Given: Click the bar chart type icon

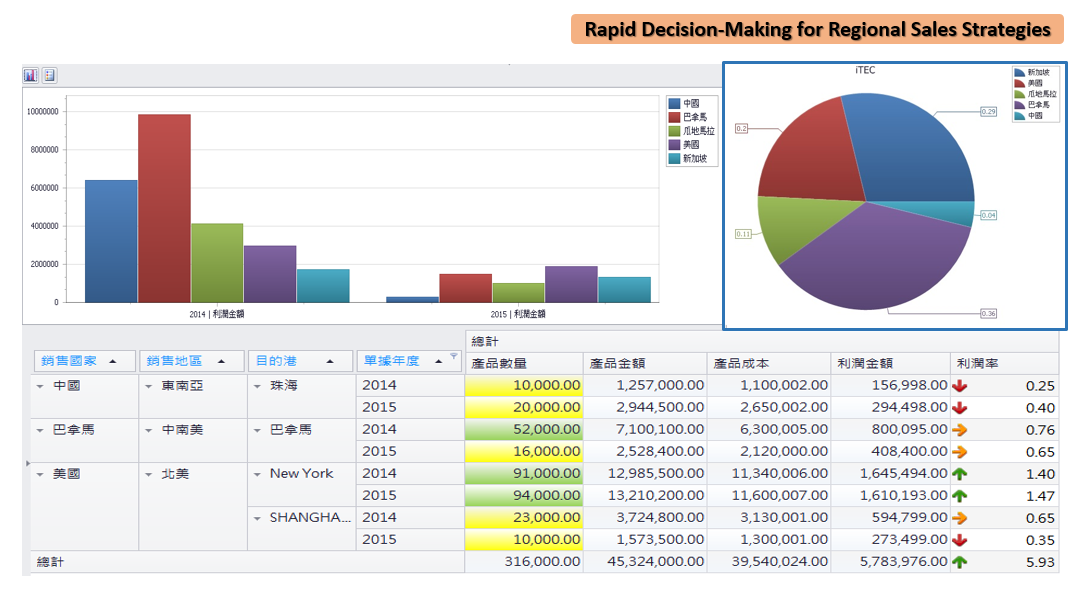Looking at the screenshot, I should pos(31,75).
